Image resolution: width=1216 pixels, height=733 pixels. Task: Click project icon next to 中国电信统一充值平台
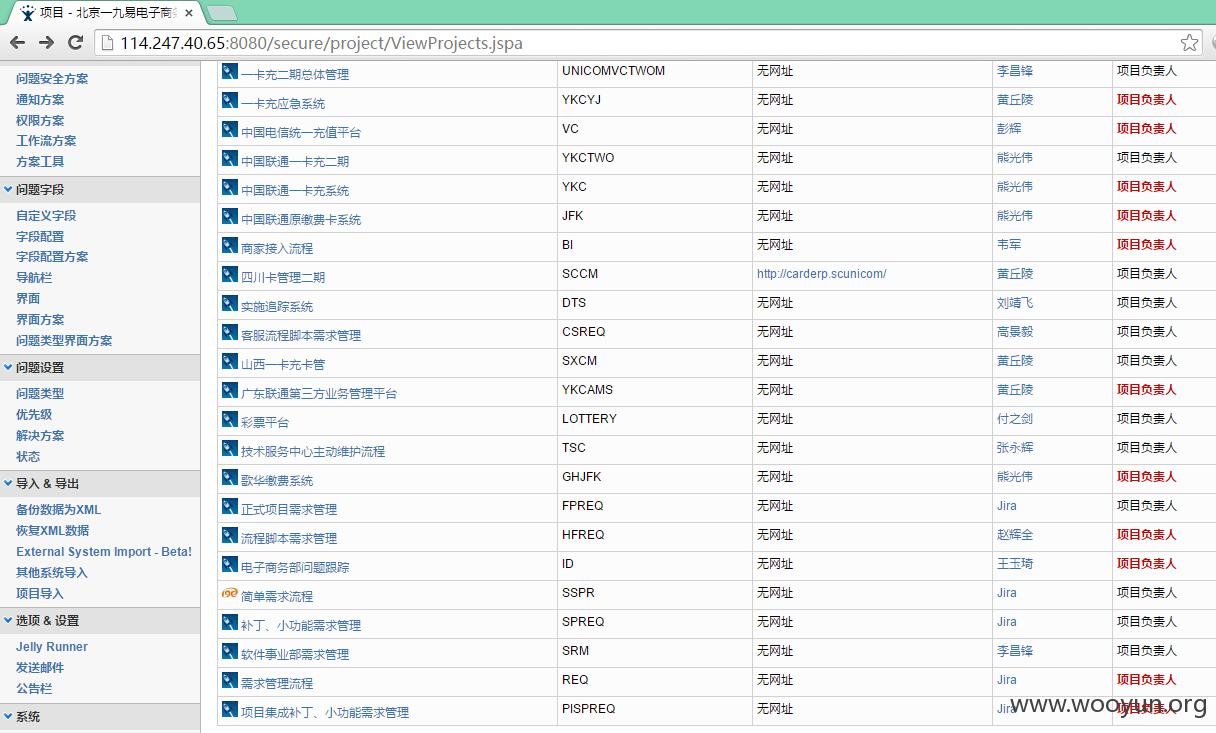tap(229, 130)
